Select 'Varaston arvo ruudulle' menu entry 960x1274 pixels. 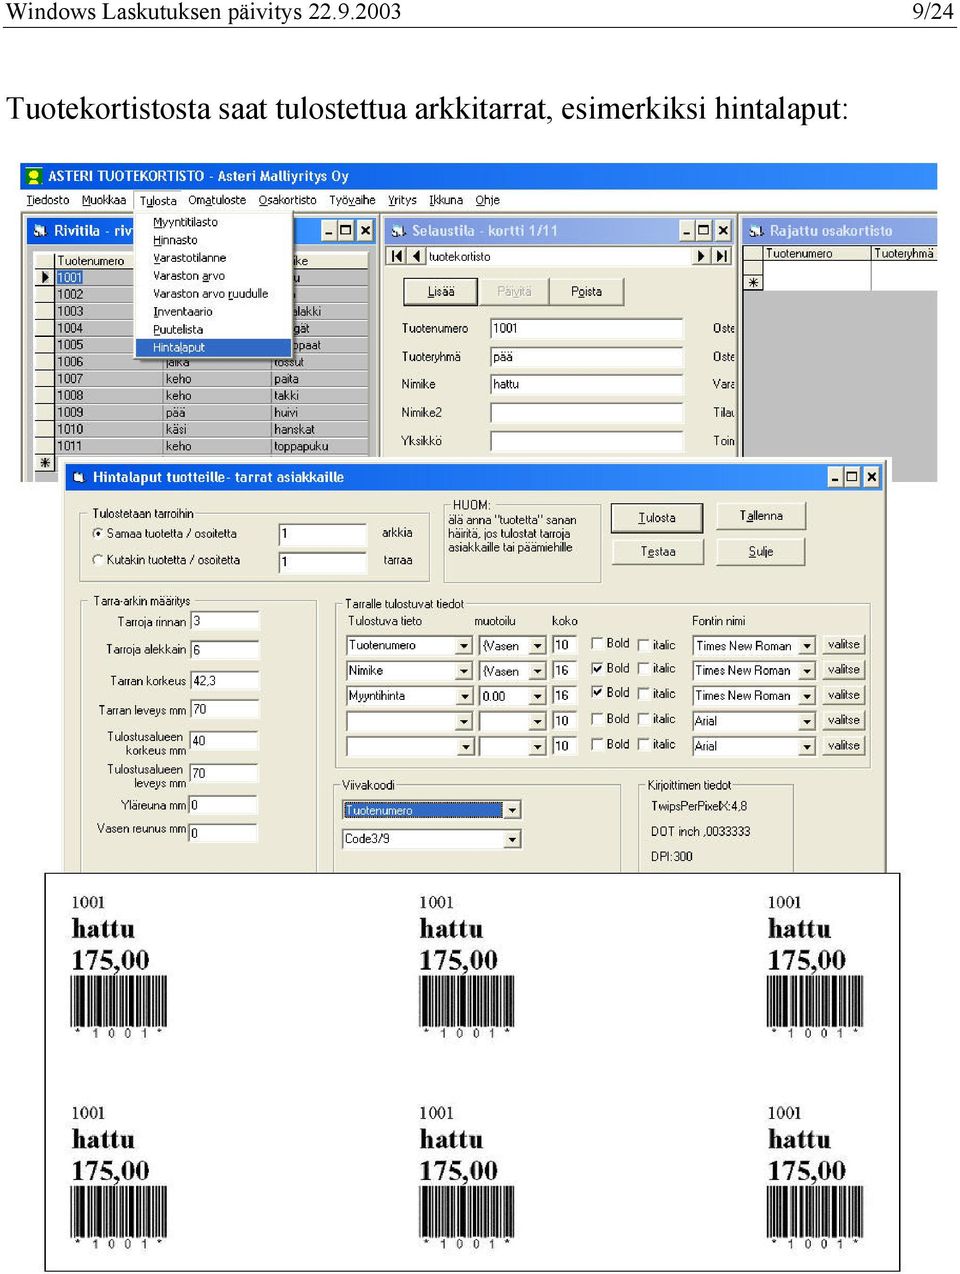tap(211, 294)
